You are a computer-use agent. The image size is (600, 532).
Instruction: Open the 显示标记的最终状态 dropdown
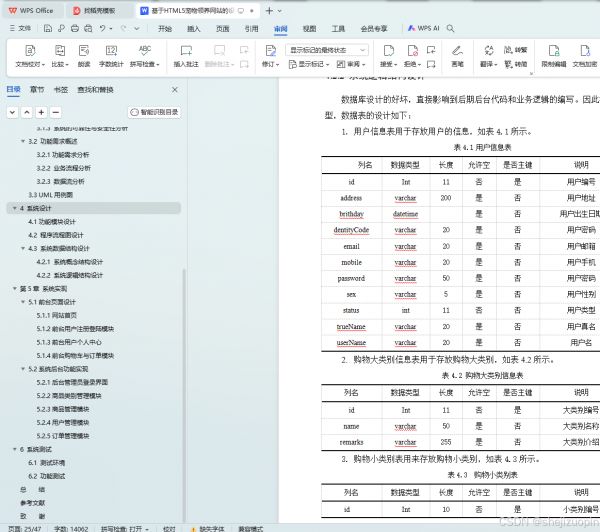coord(327,50)
